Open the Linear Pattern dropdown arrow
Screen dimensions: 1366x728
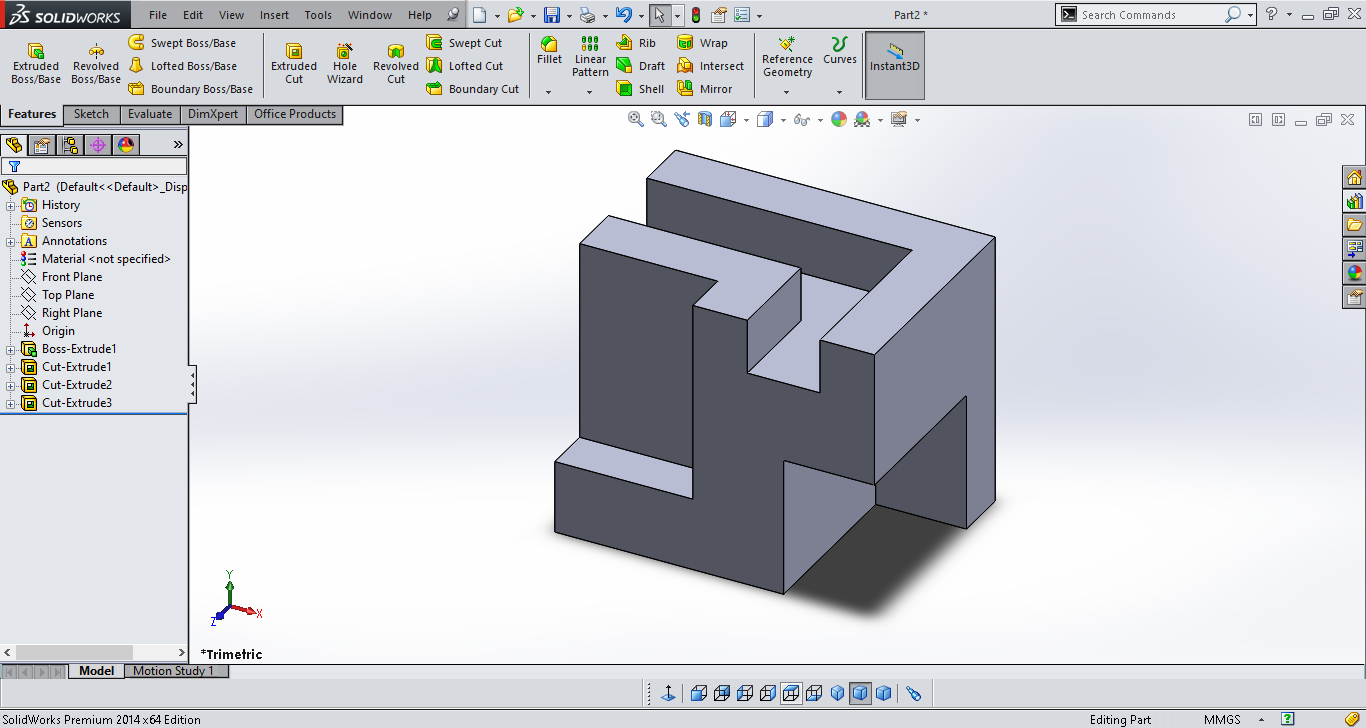pyautogui.click(x=589, y=92)
